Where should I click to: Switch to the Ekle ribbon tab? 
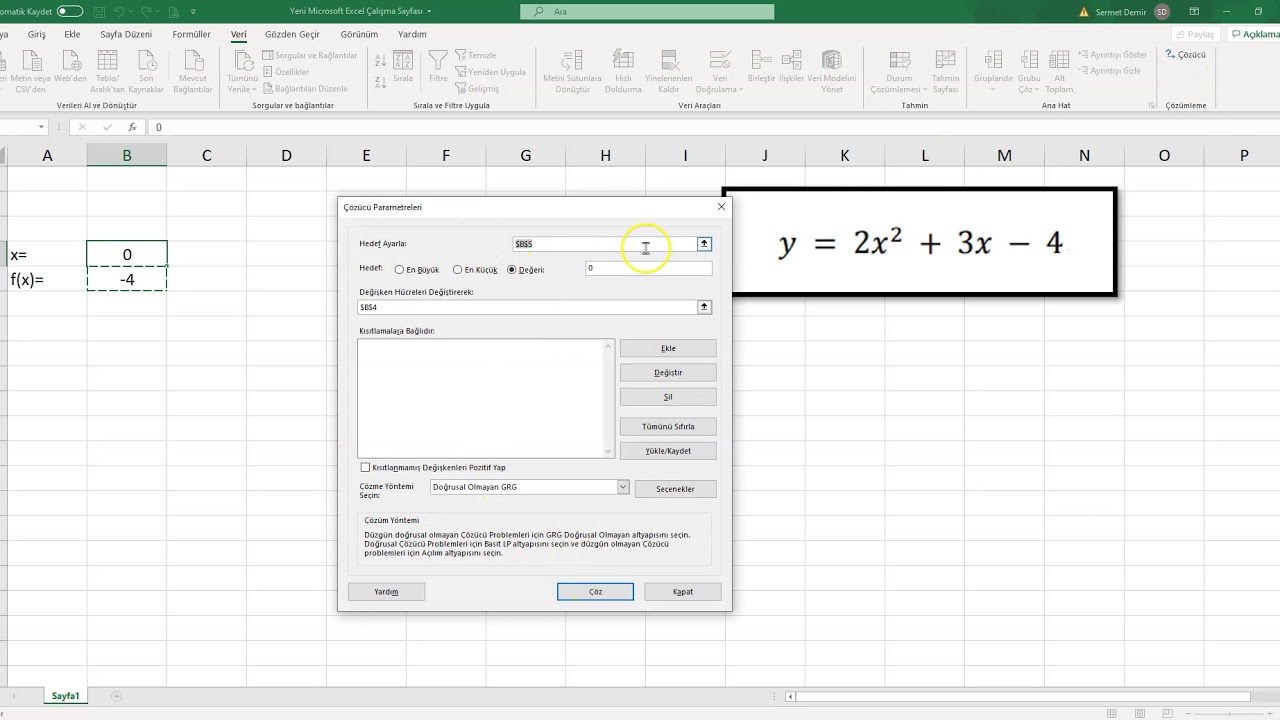(72, 34)
